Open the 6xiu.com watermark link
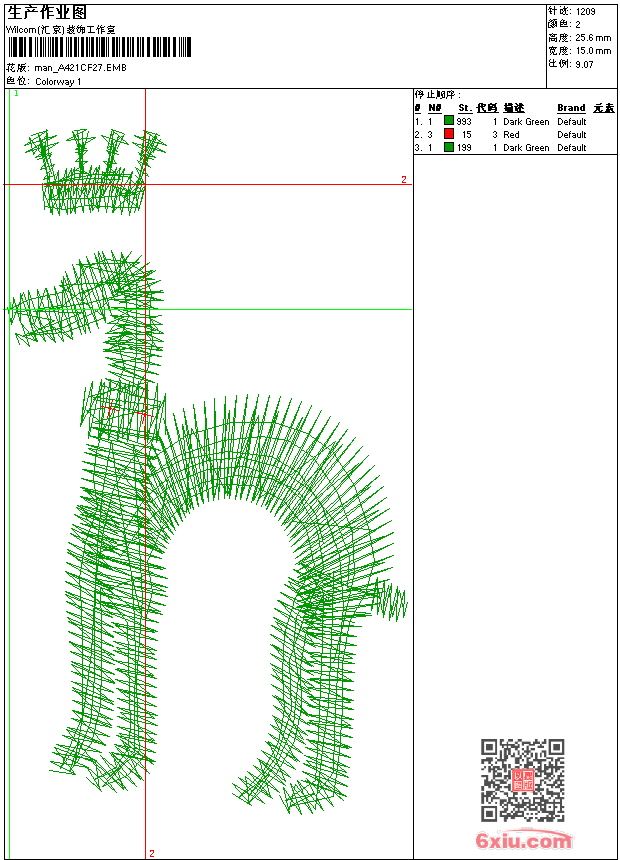 tap(523, 841)
